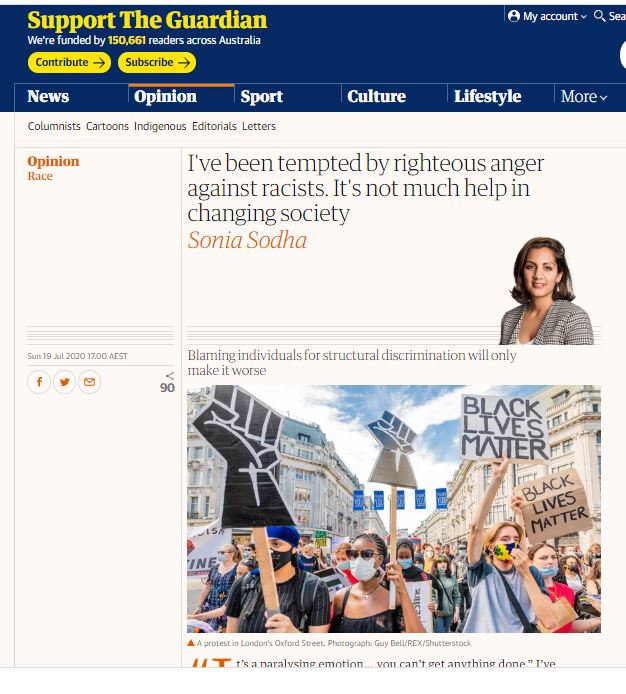Share article on Twitter

coord(64,382)
